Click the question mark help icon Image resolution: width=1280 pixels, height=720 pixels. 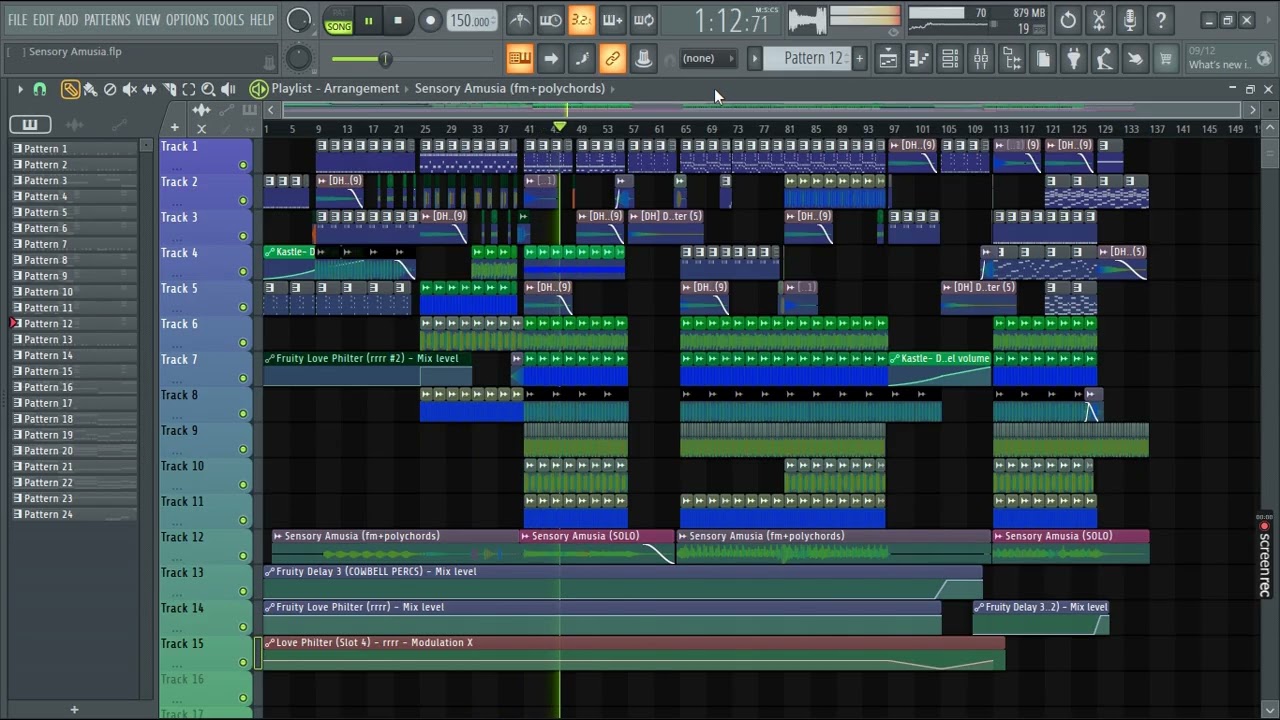[1161, 20]
